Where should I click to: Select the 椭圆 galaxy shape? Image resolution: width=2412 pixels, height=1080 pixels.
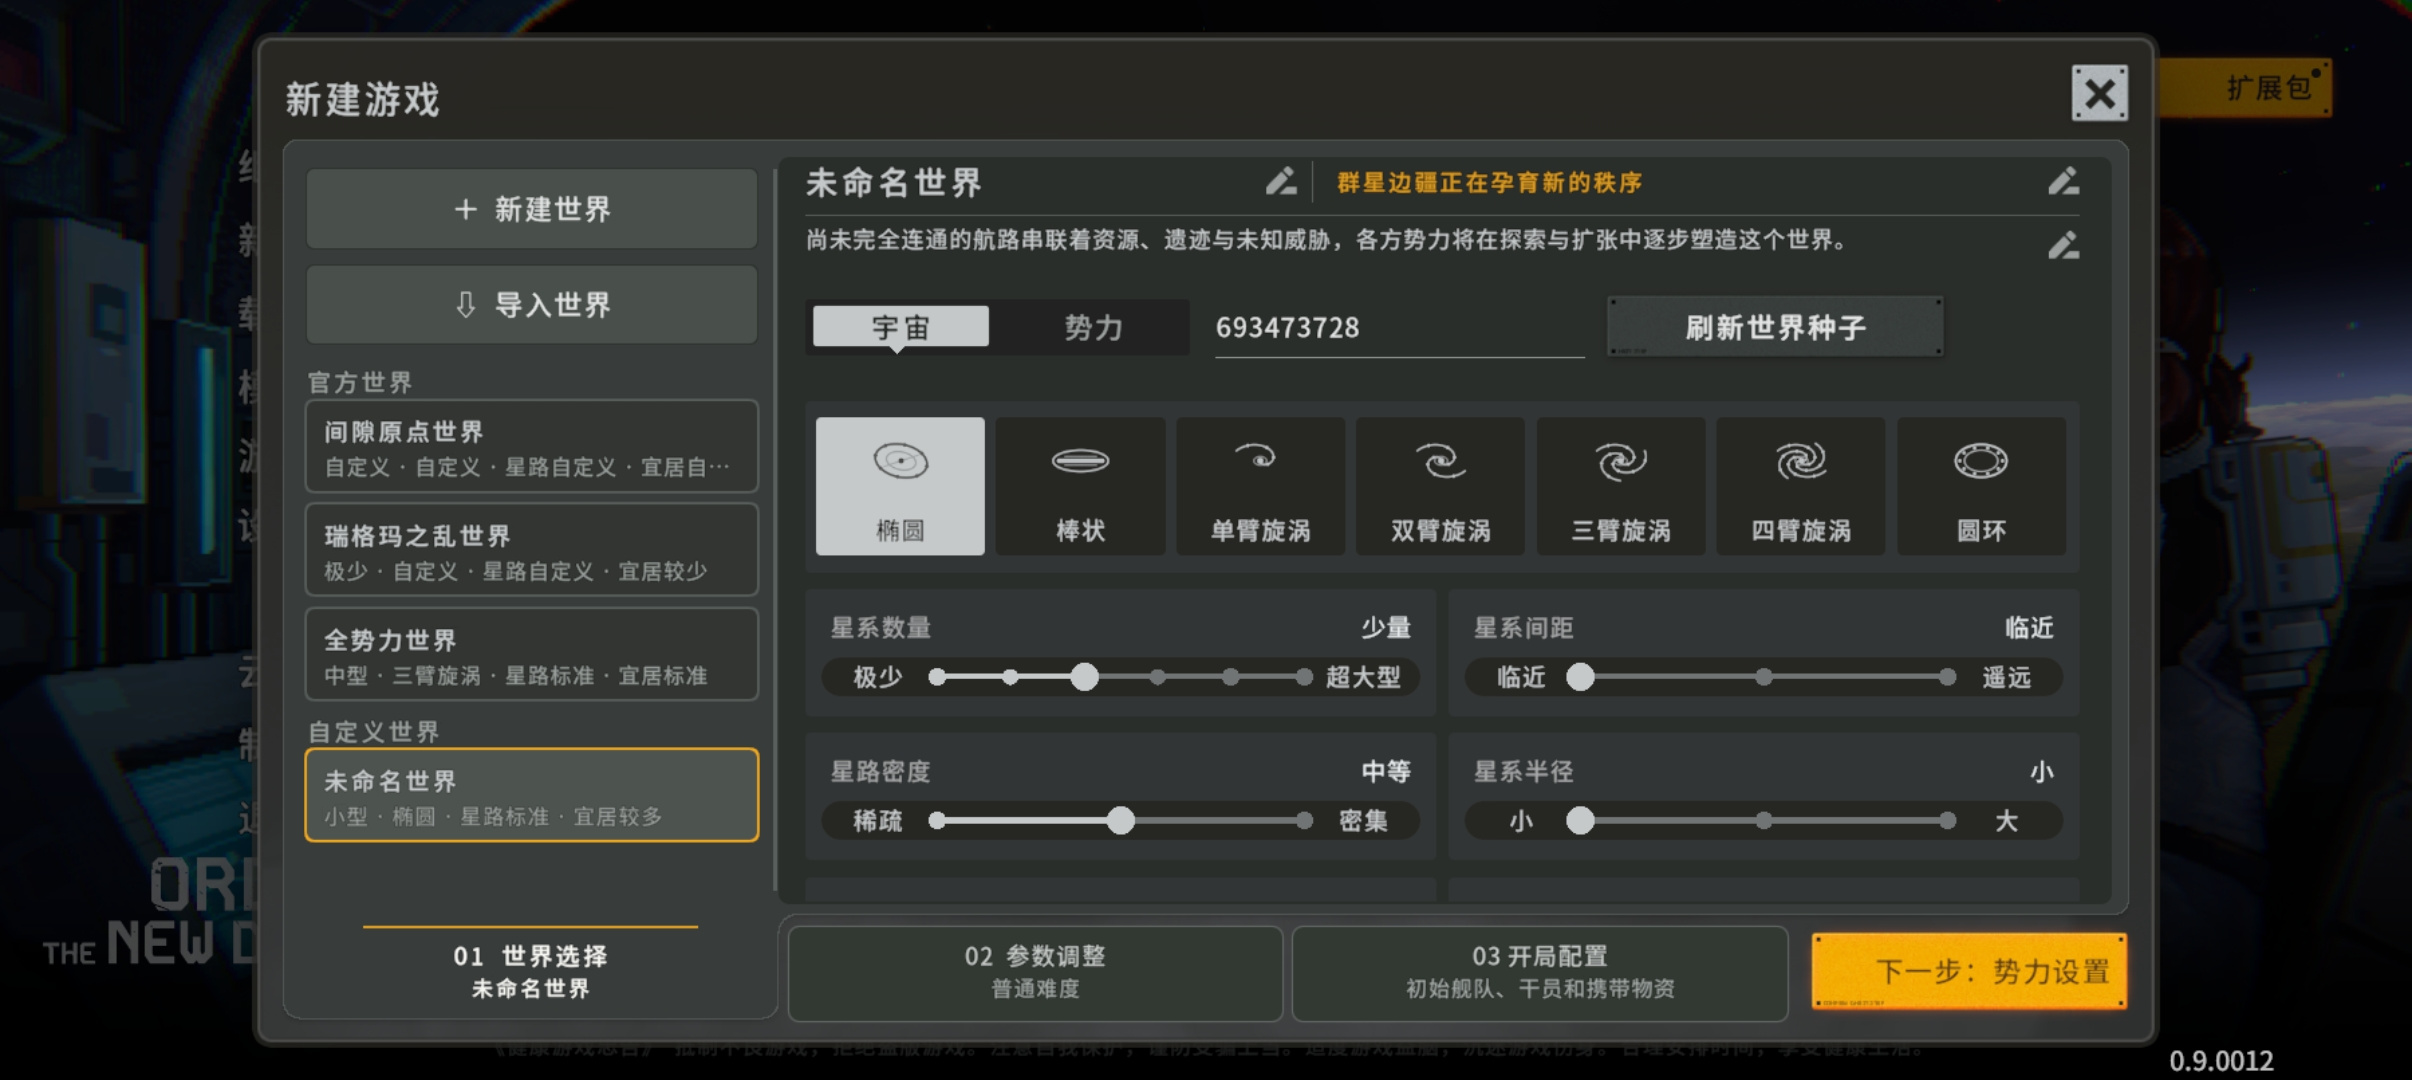click(x=900, y=486)
